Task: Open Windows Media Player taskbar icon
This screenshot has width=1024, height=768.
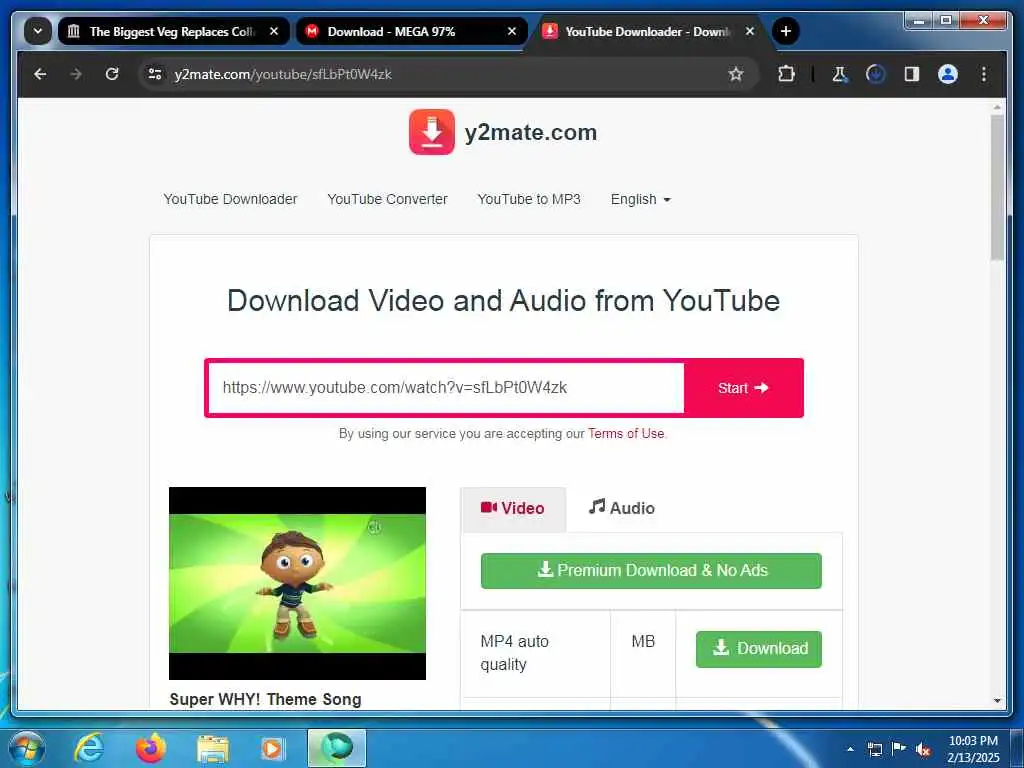Action: pyautogui.click(x=272, y=750)
